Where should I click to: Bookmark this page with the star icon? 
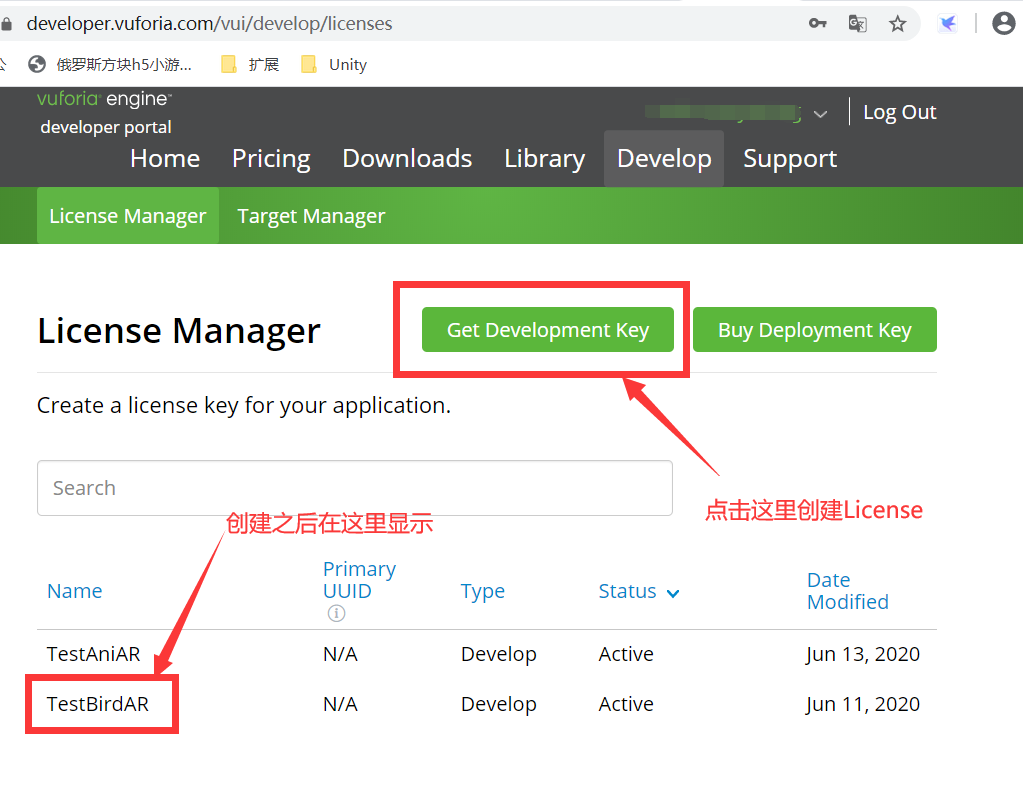[898, 24]
